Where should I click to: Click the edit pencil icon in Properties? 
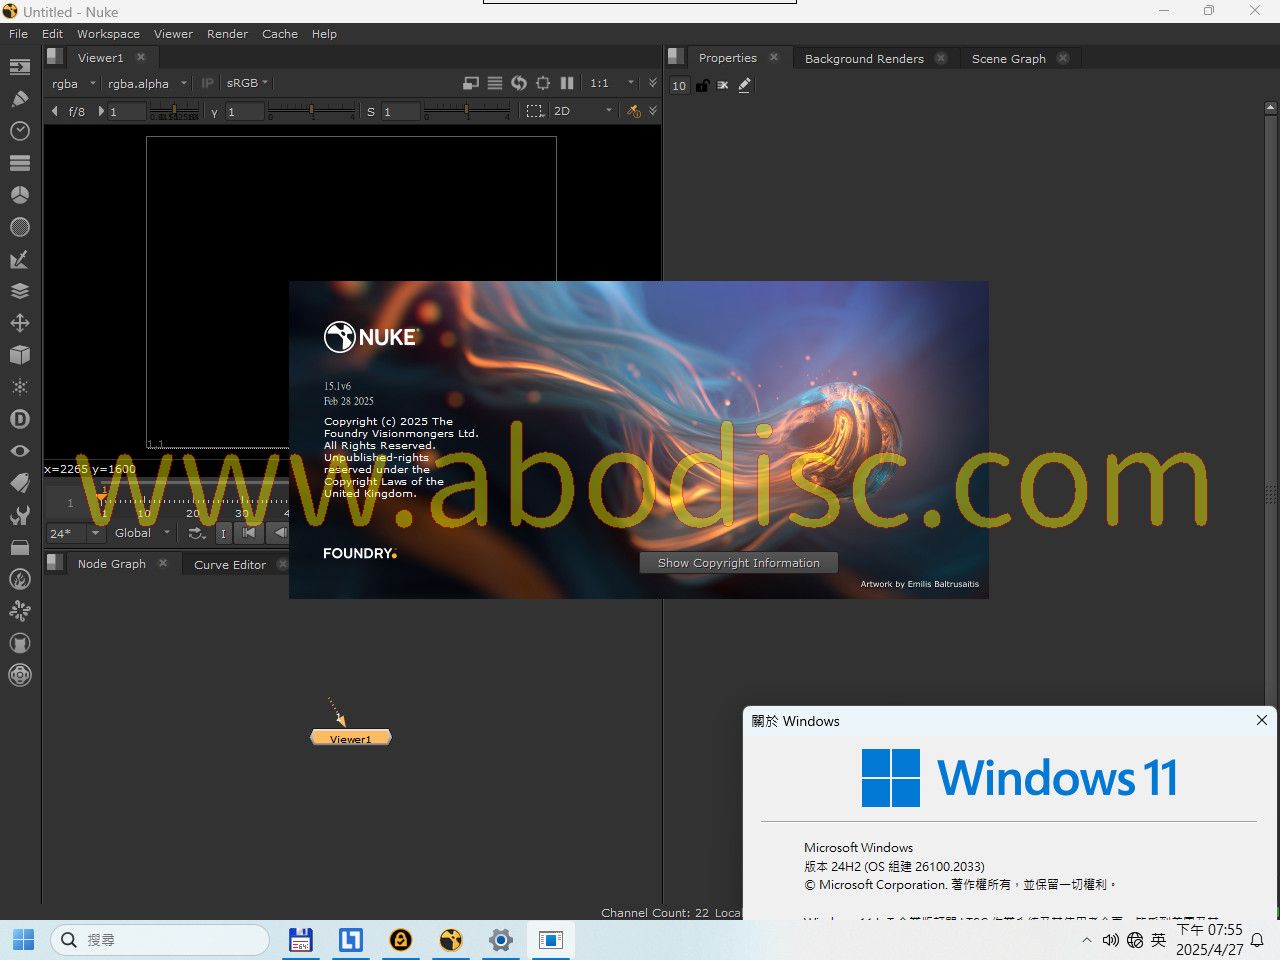[x=745, y=85]
